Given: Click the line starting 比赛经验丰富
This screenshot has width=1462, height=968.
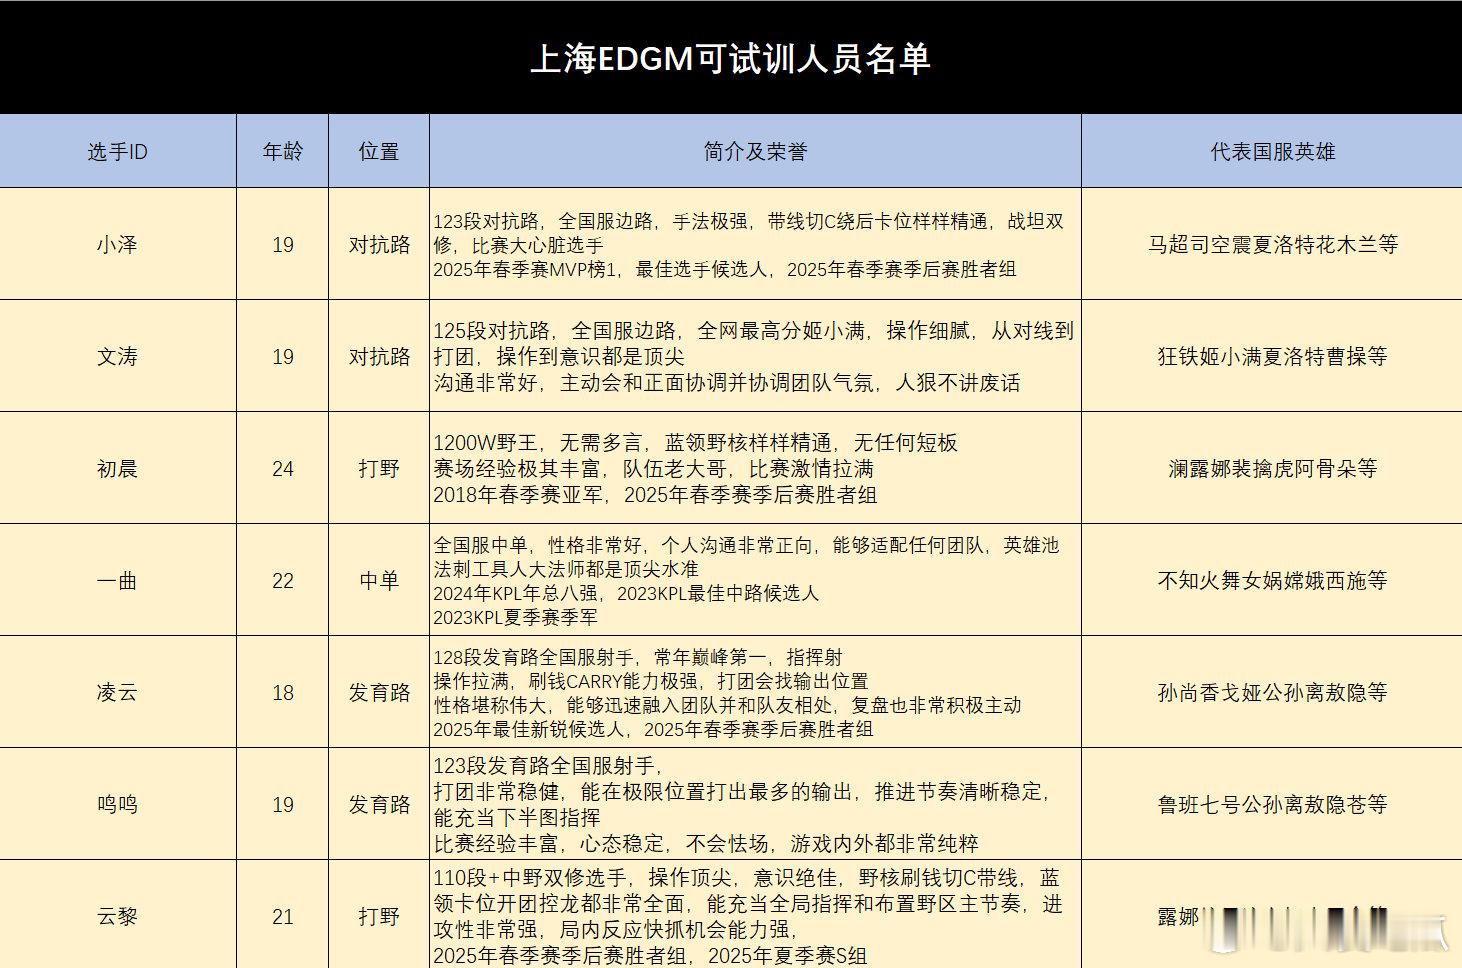Looking at the screenshot, I should coord(706,844).
